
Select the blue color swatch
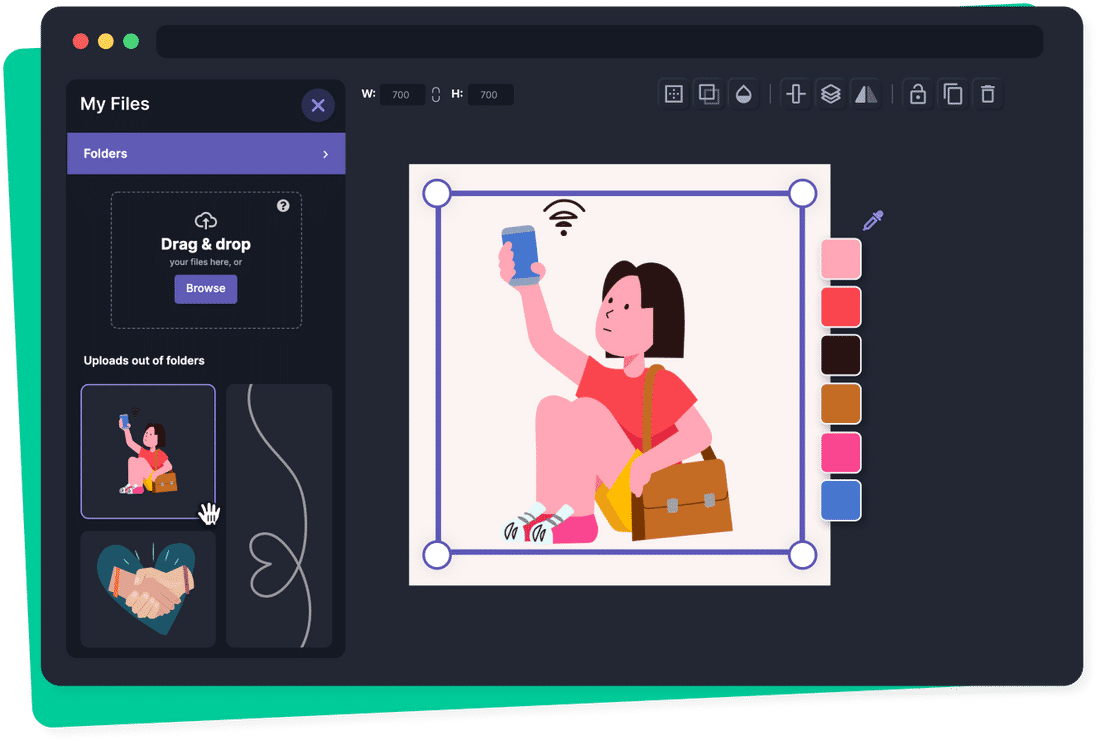click(x=841, y=500)
